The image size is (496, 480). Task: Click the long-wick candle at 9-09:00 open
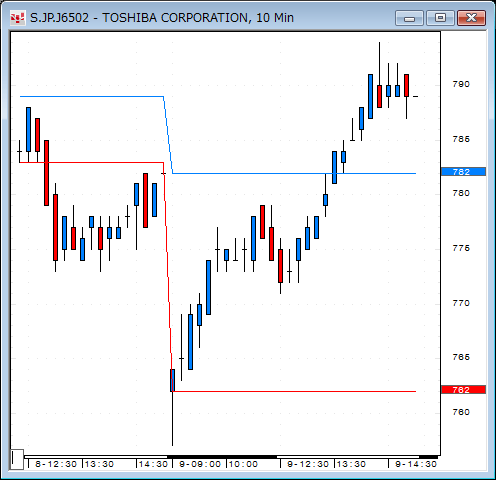click(x=172, y=407)
